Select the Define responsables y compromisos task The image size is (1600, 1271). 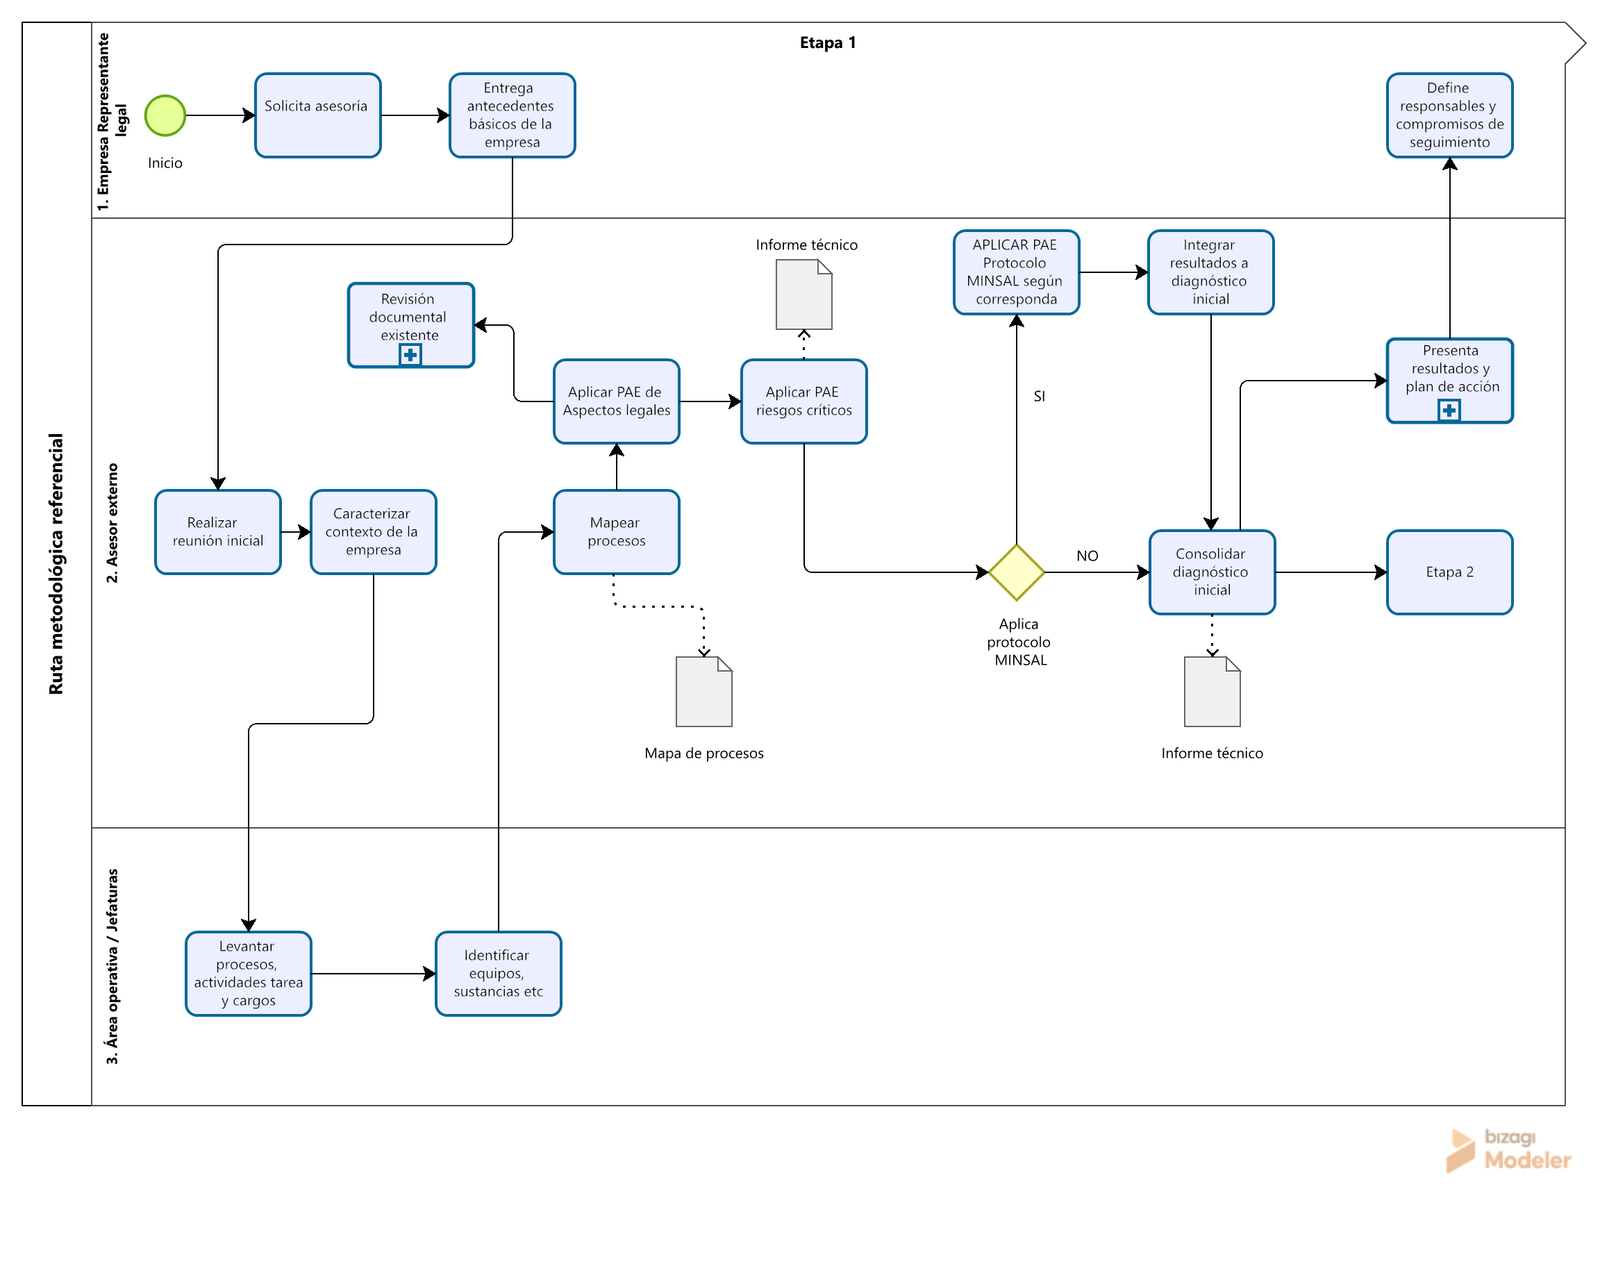(1450, 115)
